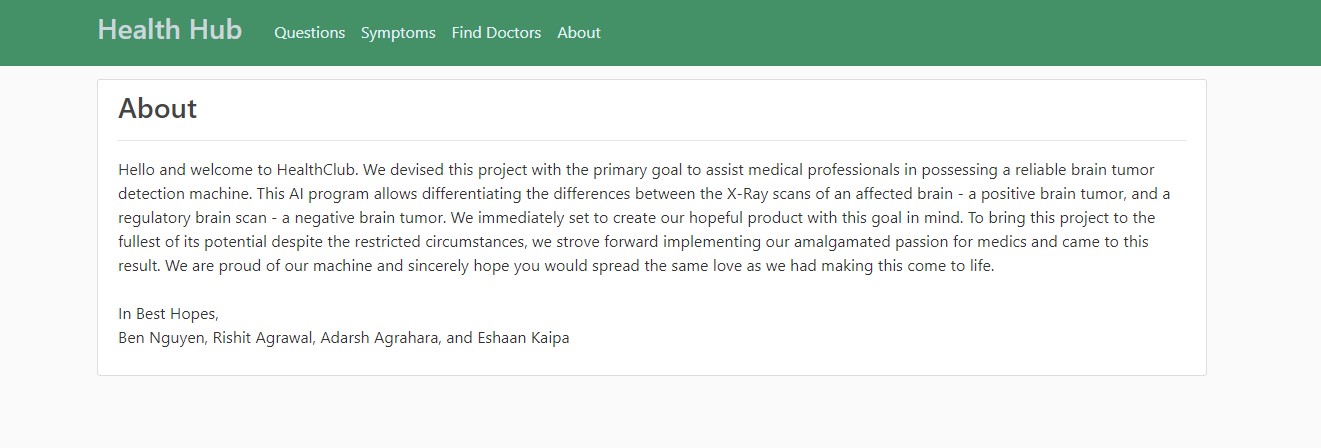Image resolution: width=1321 pixels, height=448 pixels.
Task: Open Find Doctors in navbar
Action: click(x=496, y=33)
